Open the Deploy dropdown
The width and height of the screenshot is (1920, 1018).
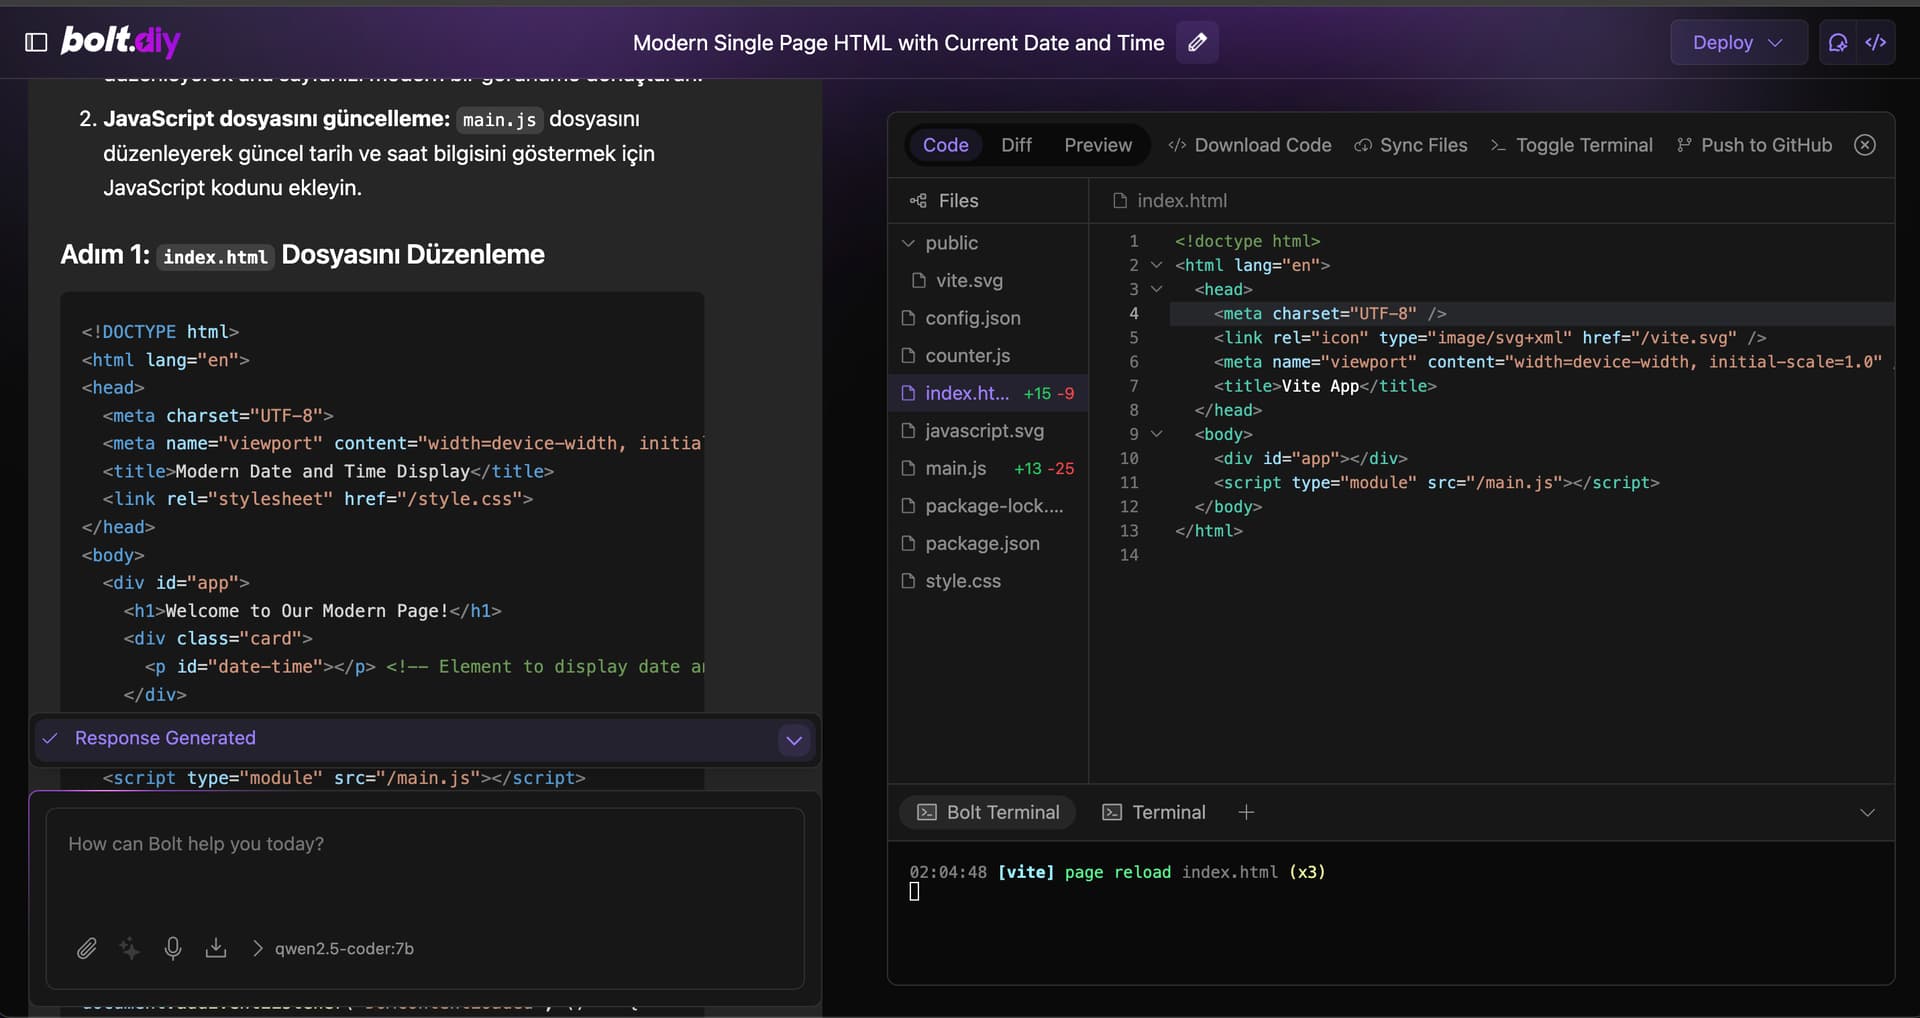(1738, 42)
